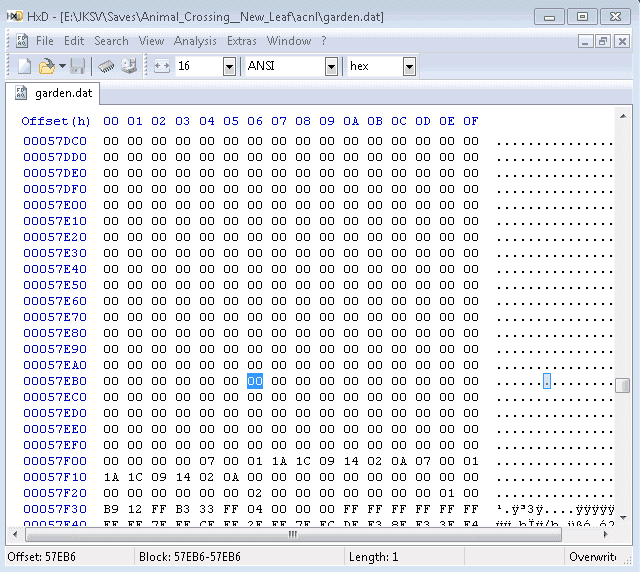This screenshot has width=640, height=572.
Task: Click the horizontal scrollbar left arrow
Action: click(x=15, y=534)
